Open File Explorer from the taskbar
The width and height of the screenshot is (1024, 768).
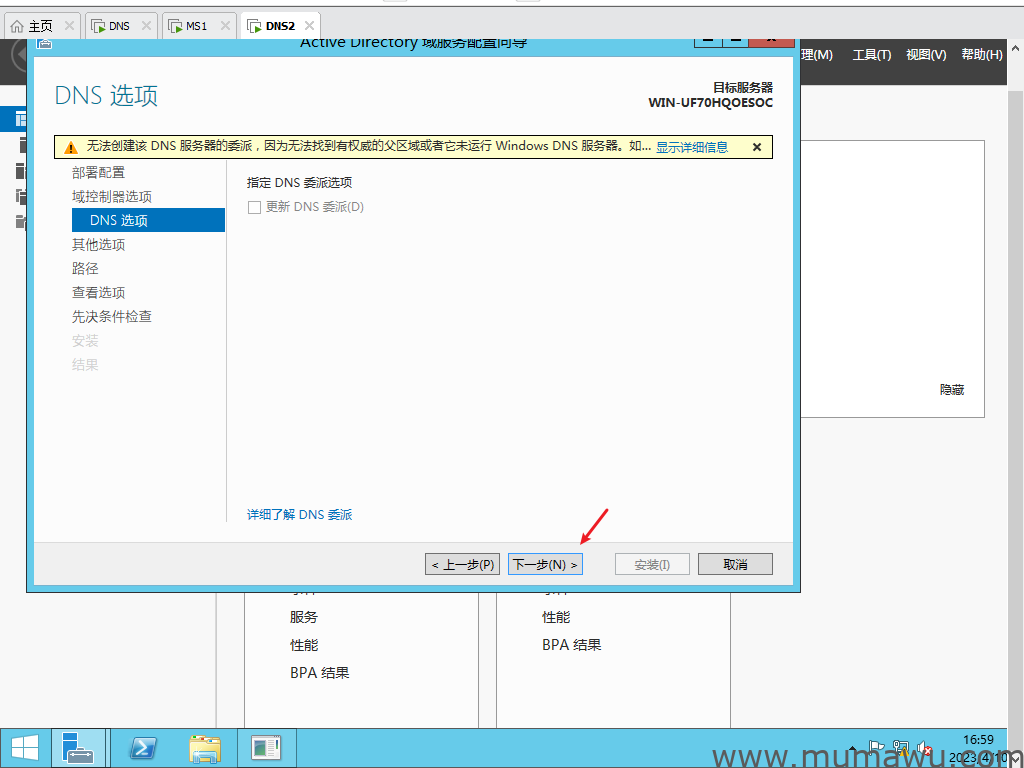(x=205, y=747)
